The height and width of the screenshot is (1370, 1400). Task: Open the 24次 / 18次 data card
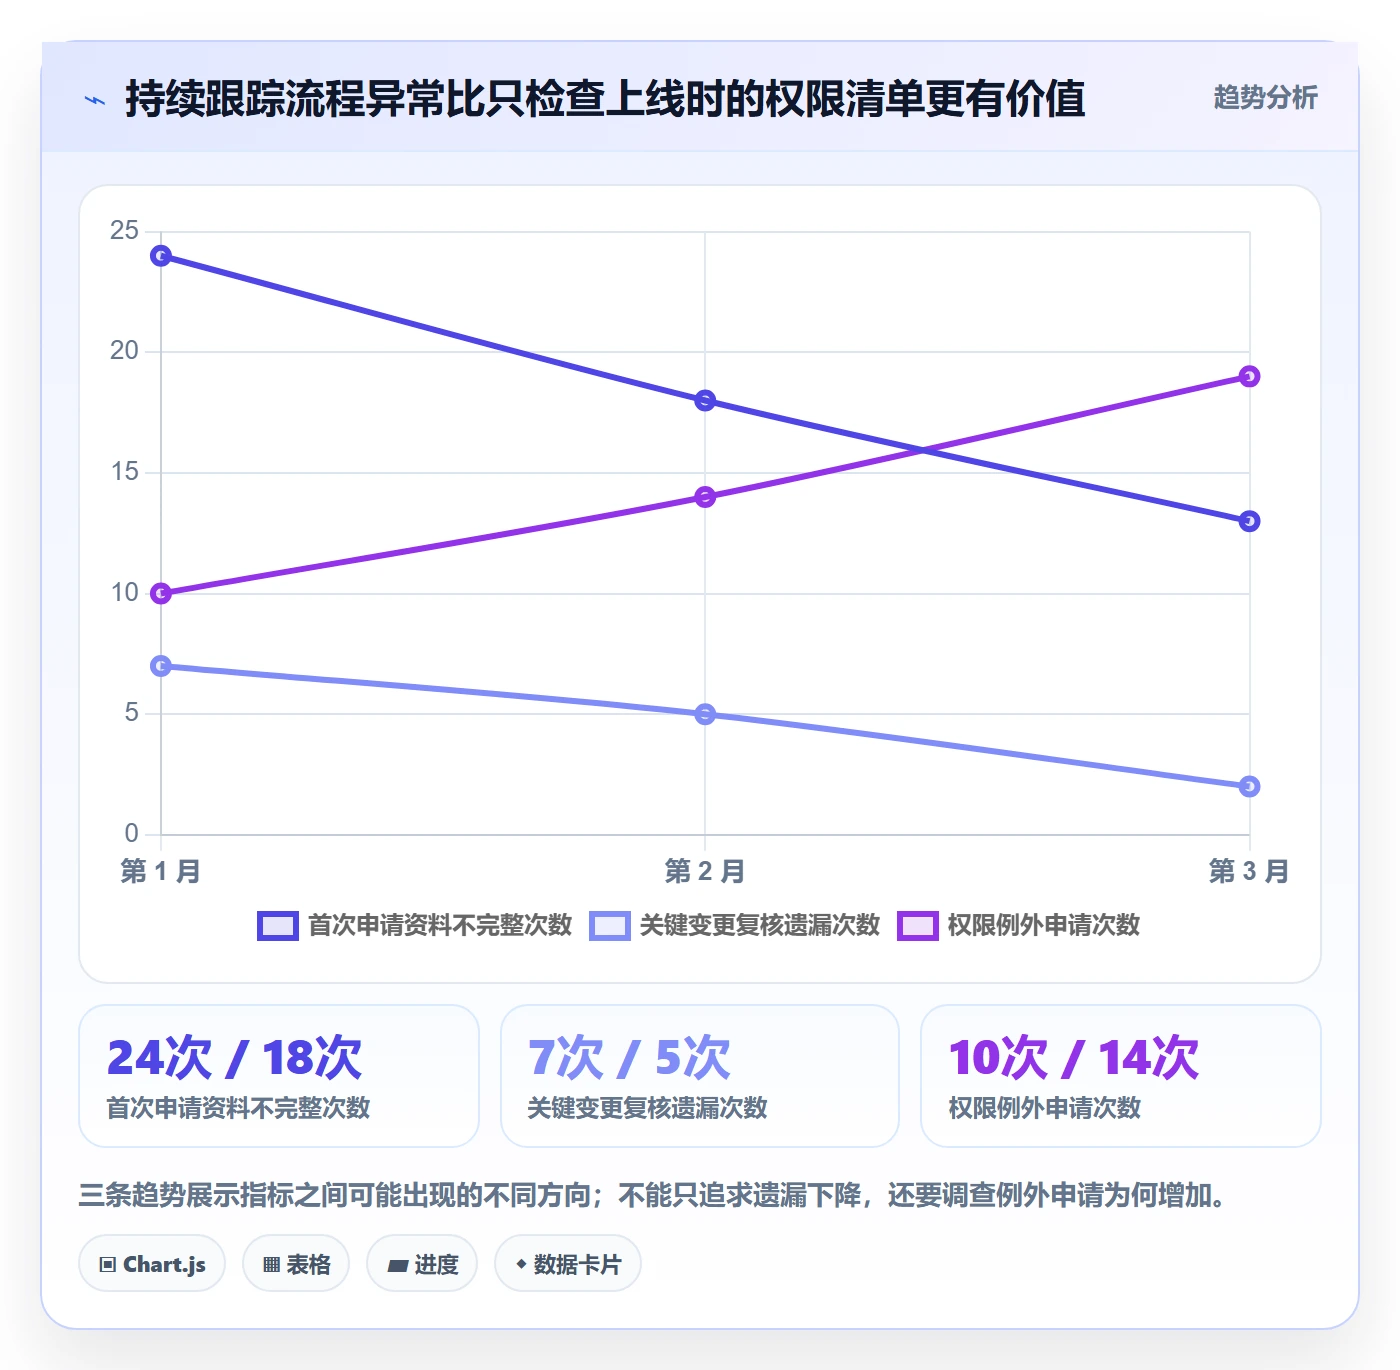pyautogui.click(x=279, y=1076)
